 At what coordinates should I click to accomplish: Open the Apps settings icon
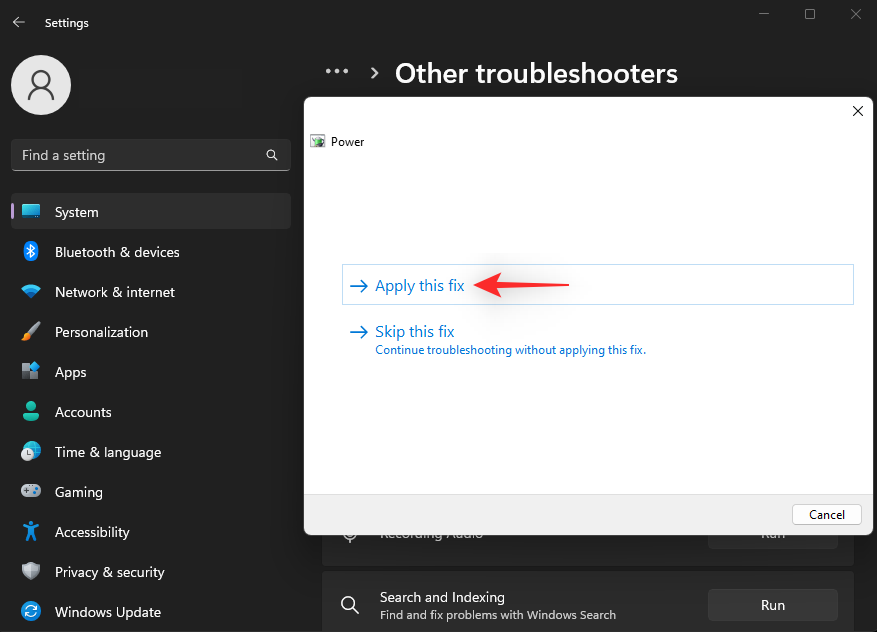tap(31, 372)
